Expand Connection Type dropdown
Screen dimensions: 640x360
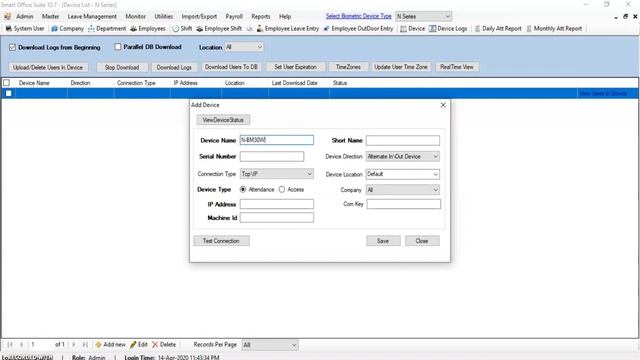pyautogui.click(x=277, y=174)
